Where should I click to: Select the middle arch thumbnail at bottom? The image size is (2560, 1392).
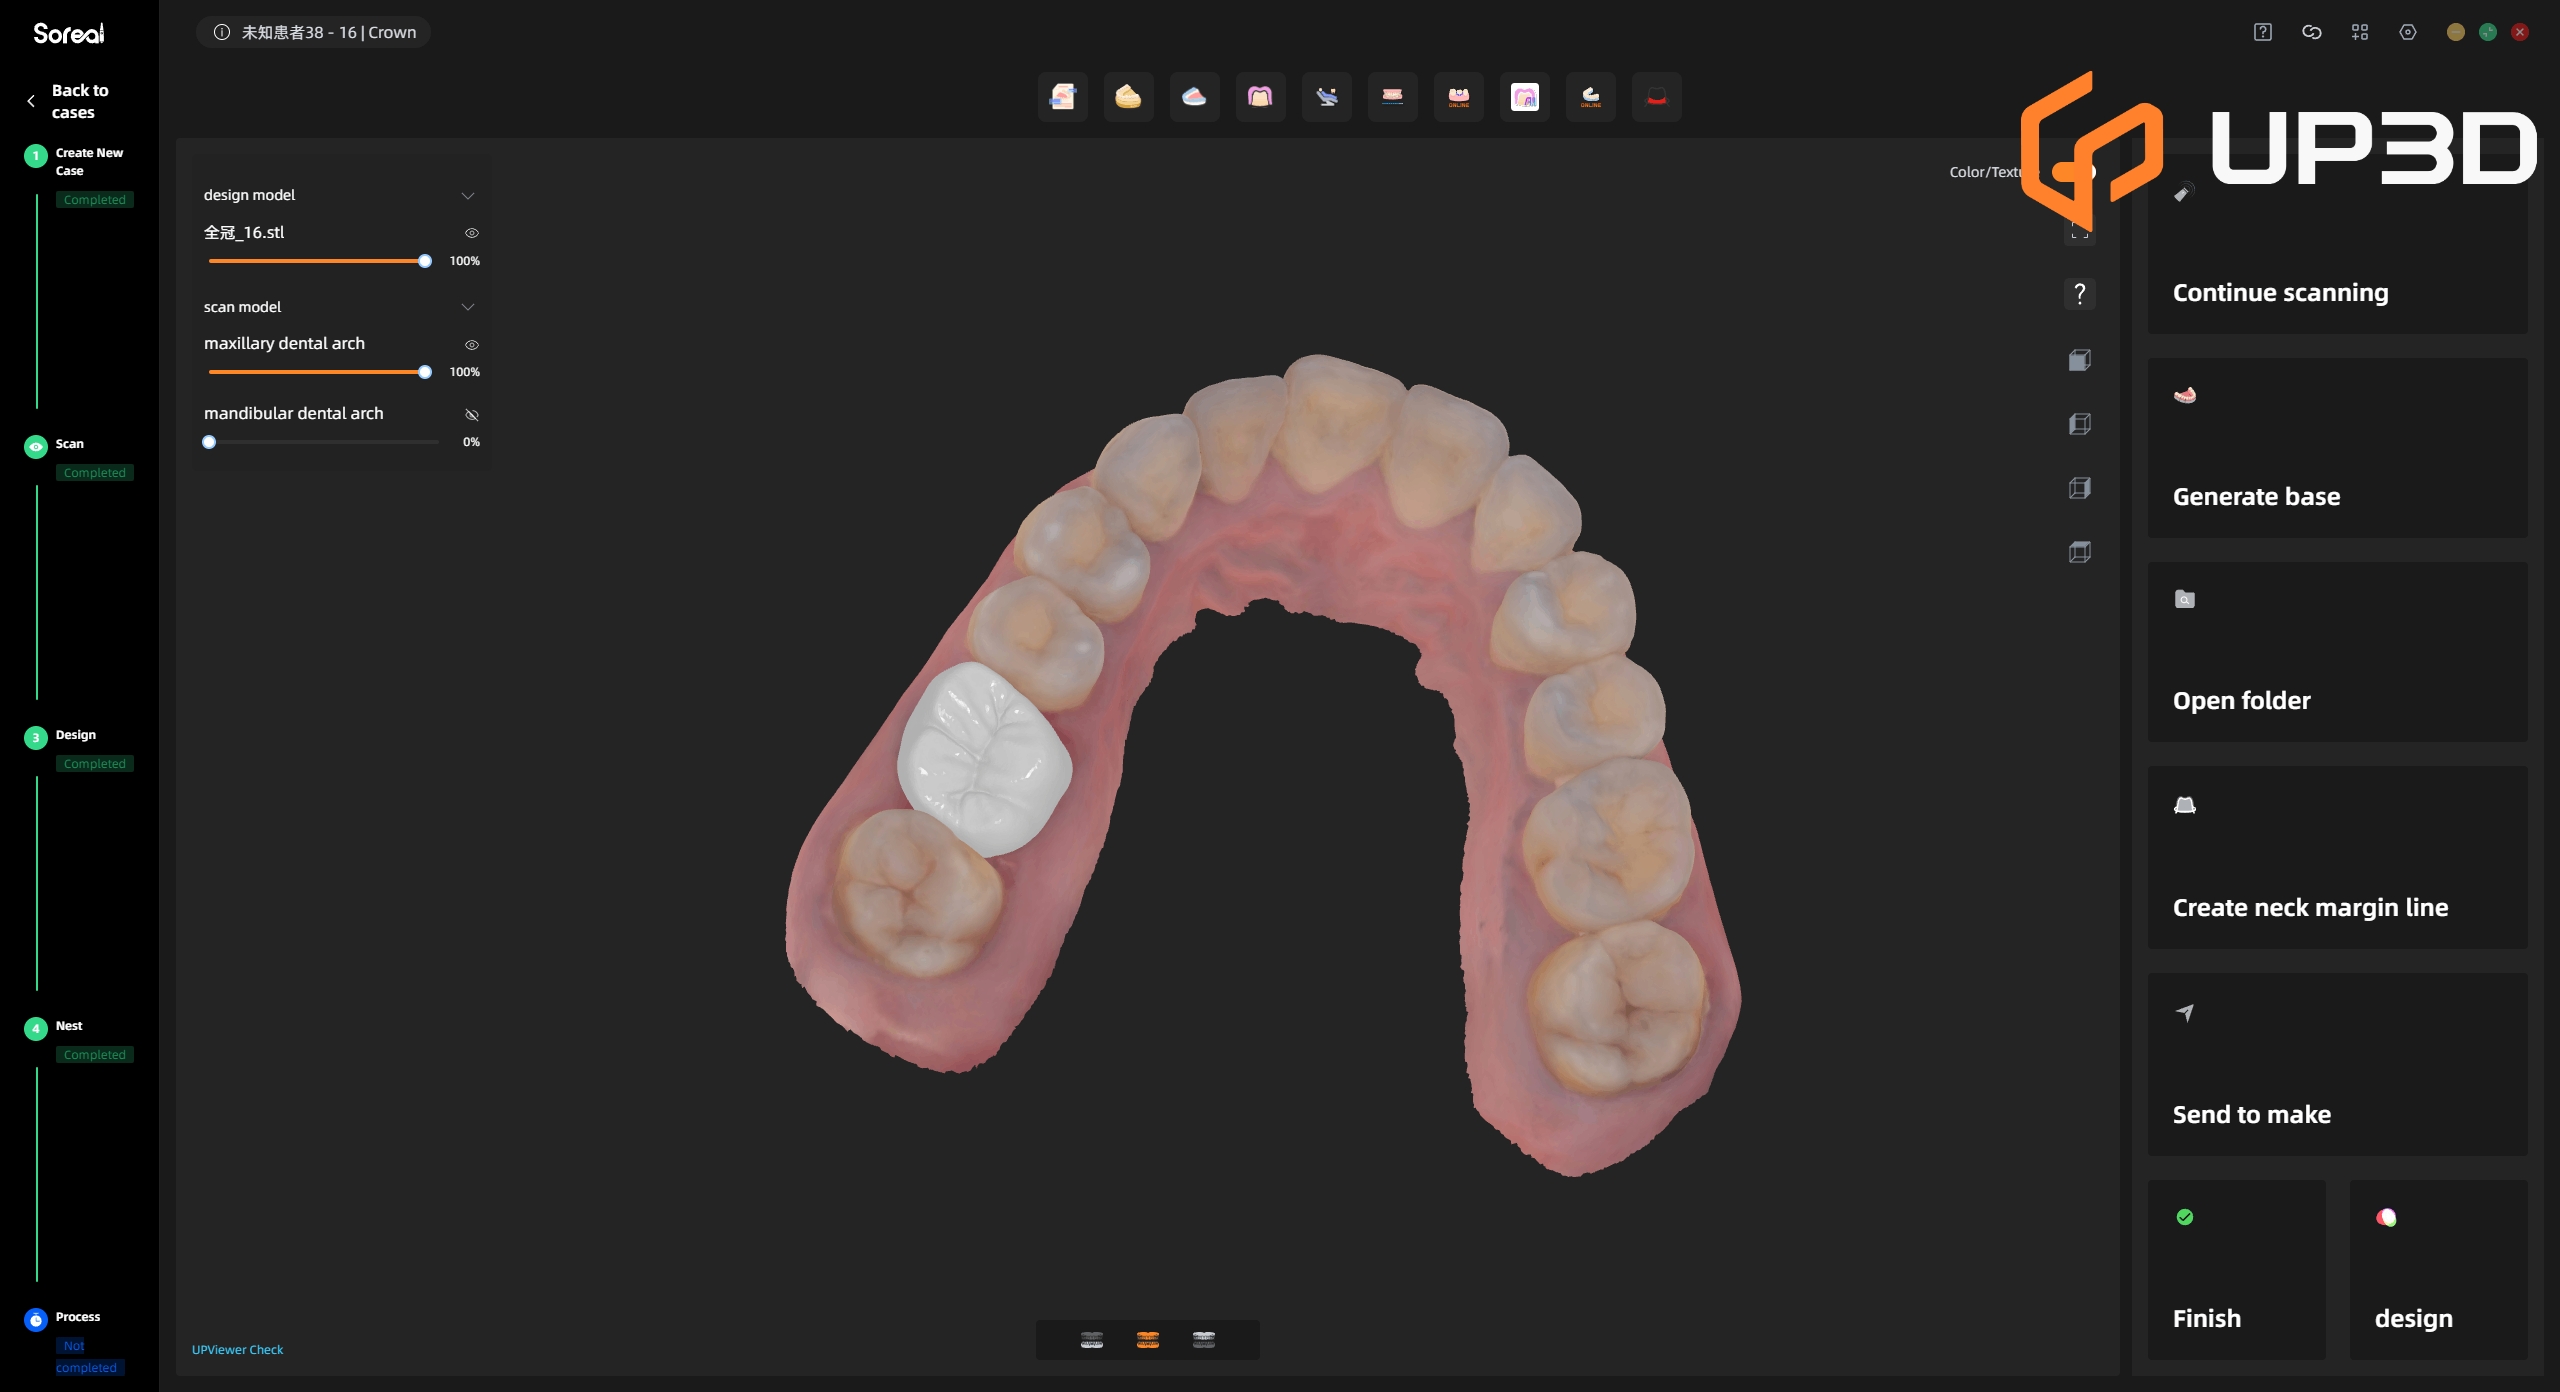tap(1147, 1339)
